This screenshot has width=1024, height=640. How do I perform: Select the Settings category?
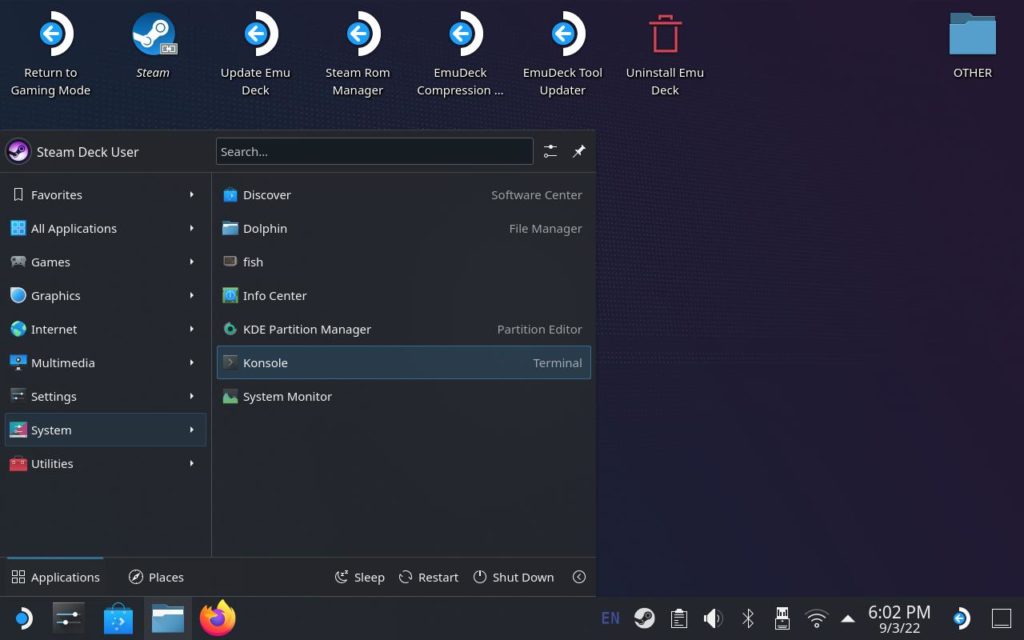click(105, 396)
